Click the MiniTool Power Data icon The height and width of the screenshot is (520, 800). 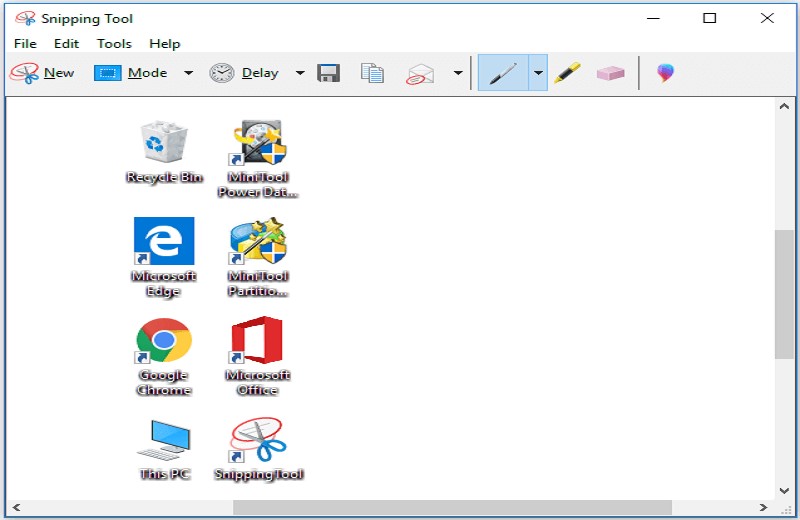[x=258, y=142]
